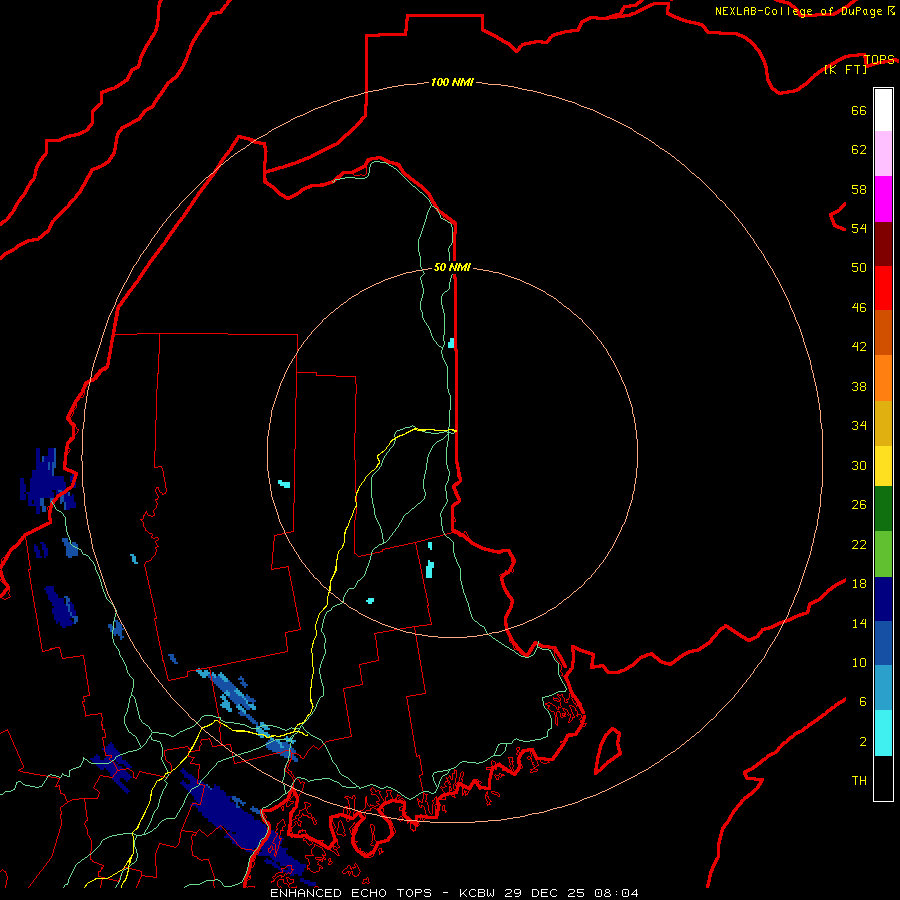Click the legend value 26
This screenshot has width=900, height=900.
tap(859, 505)
